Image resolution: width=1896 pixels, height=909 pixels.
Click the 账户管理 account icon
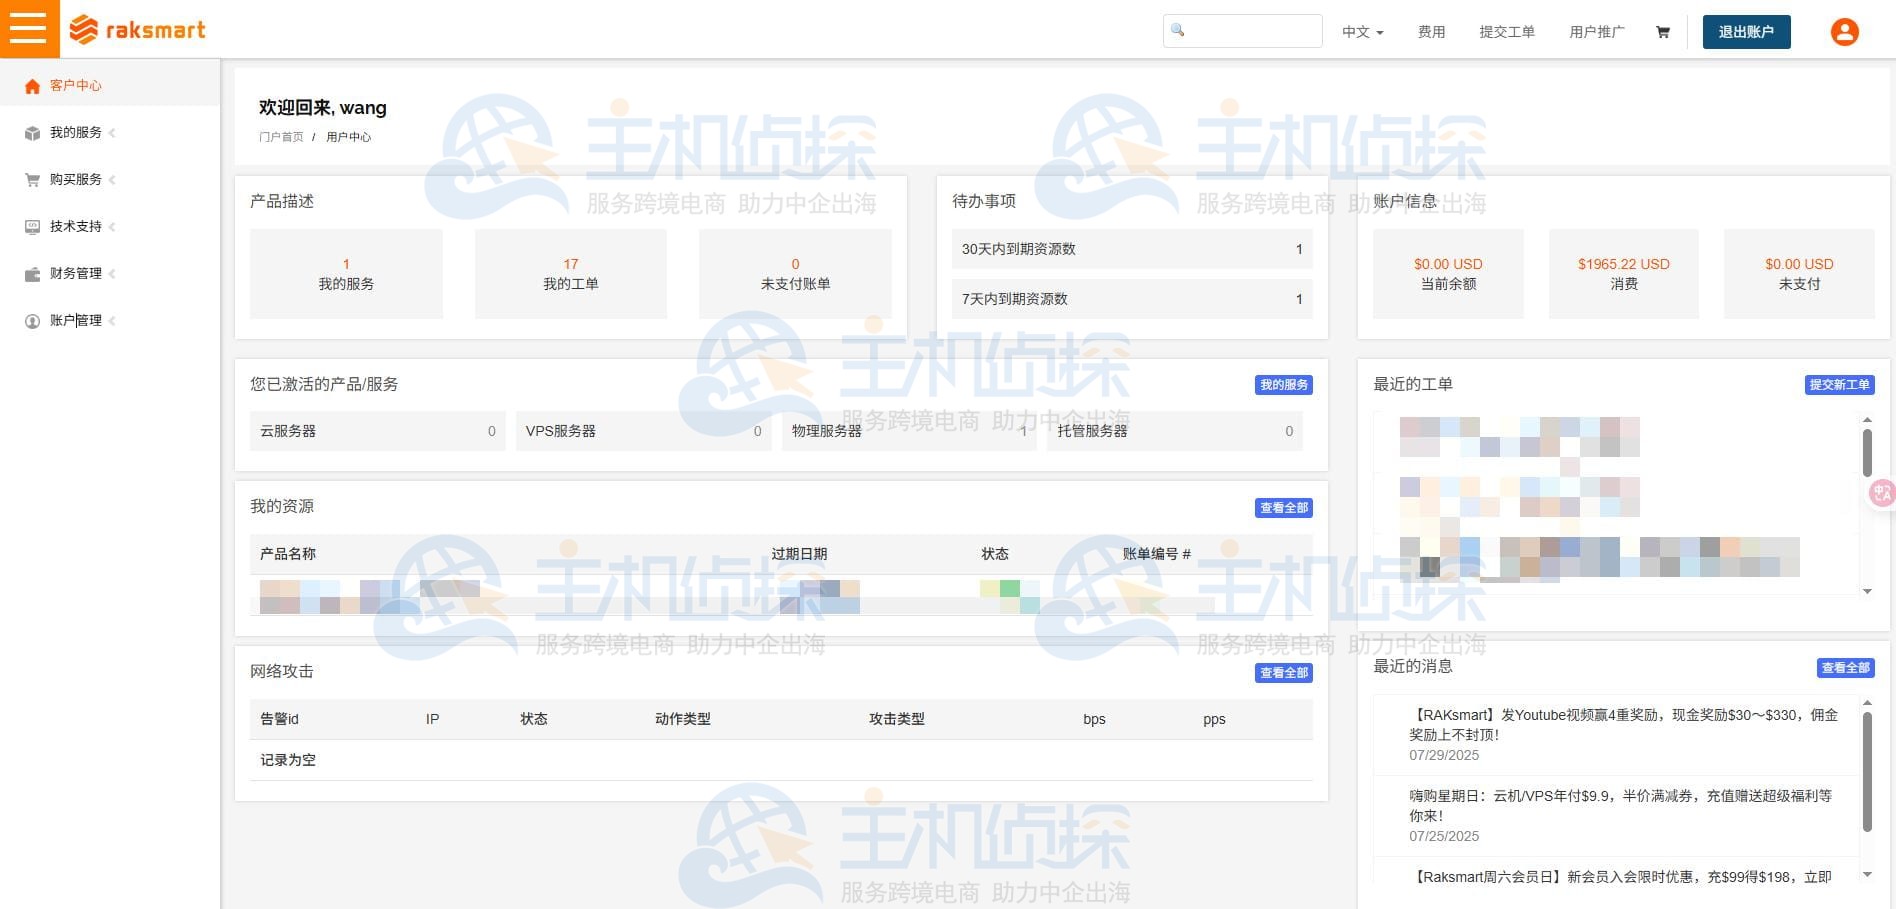point(31,321)
